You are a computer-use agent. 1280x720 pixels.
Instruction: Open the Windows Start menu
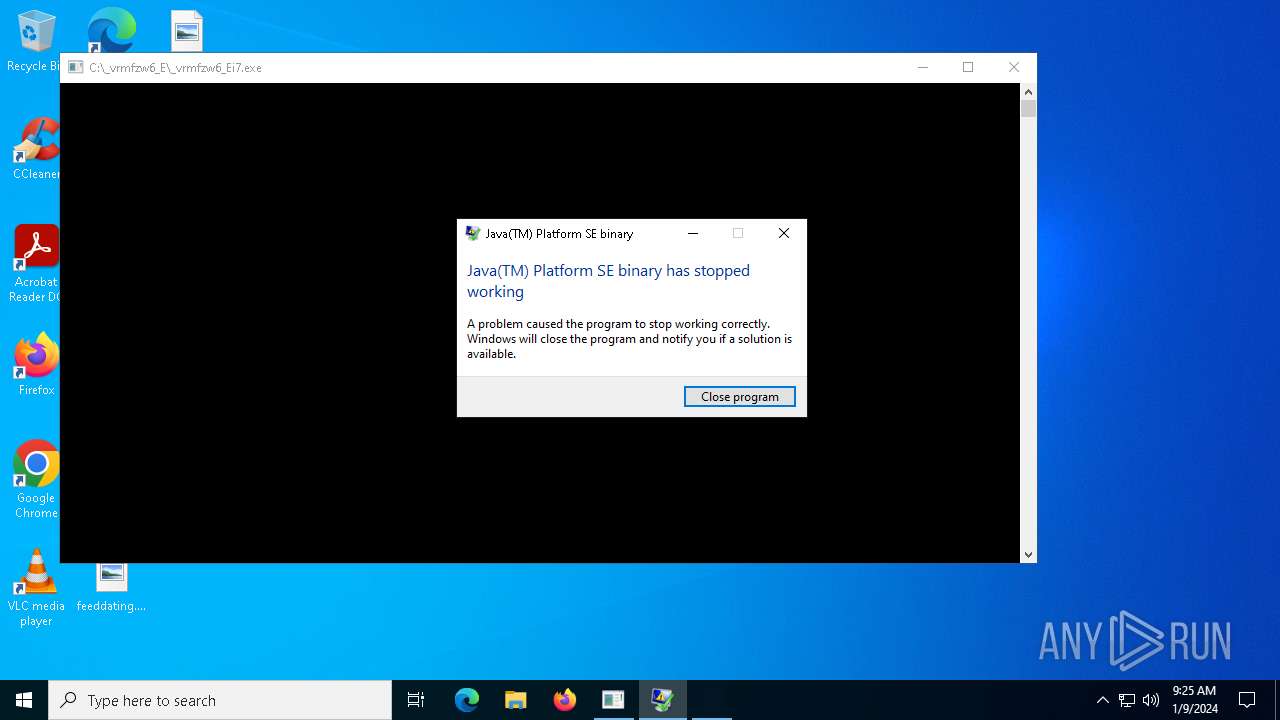coord(24,700)
